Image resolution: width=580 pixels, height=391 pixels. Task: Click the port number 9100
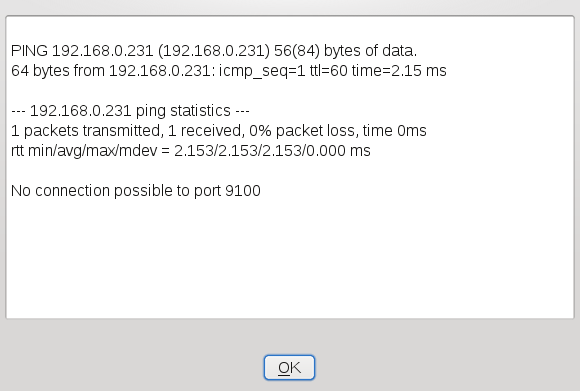pos(243,191)
